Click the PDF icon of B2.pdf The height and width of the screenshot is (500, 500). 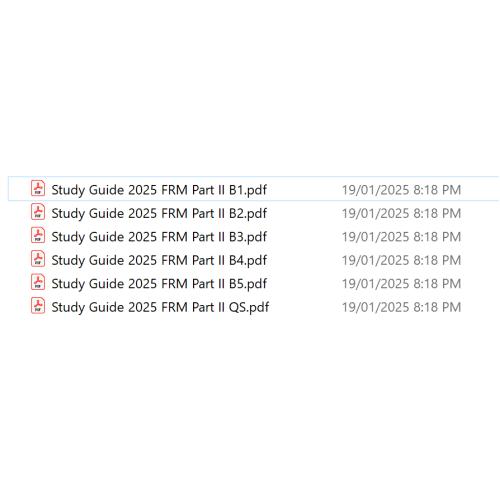[x=38, y=212]
